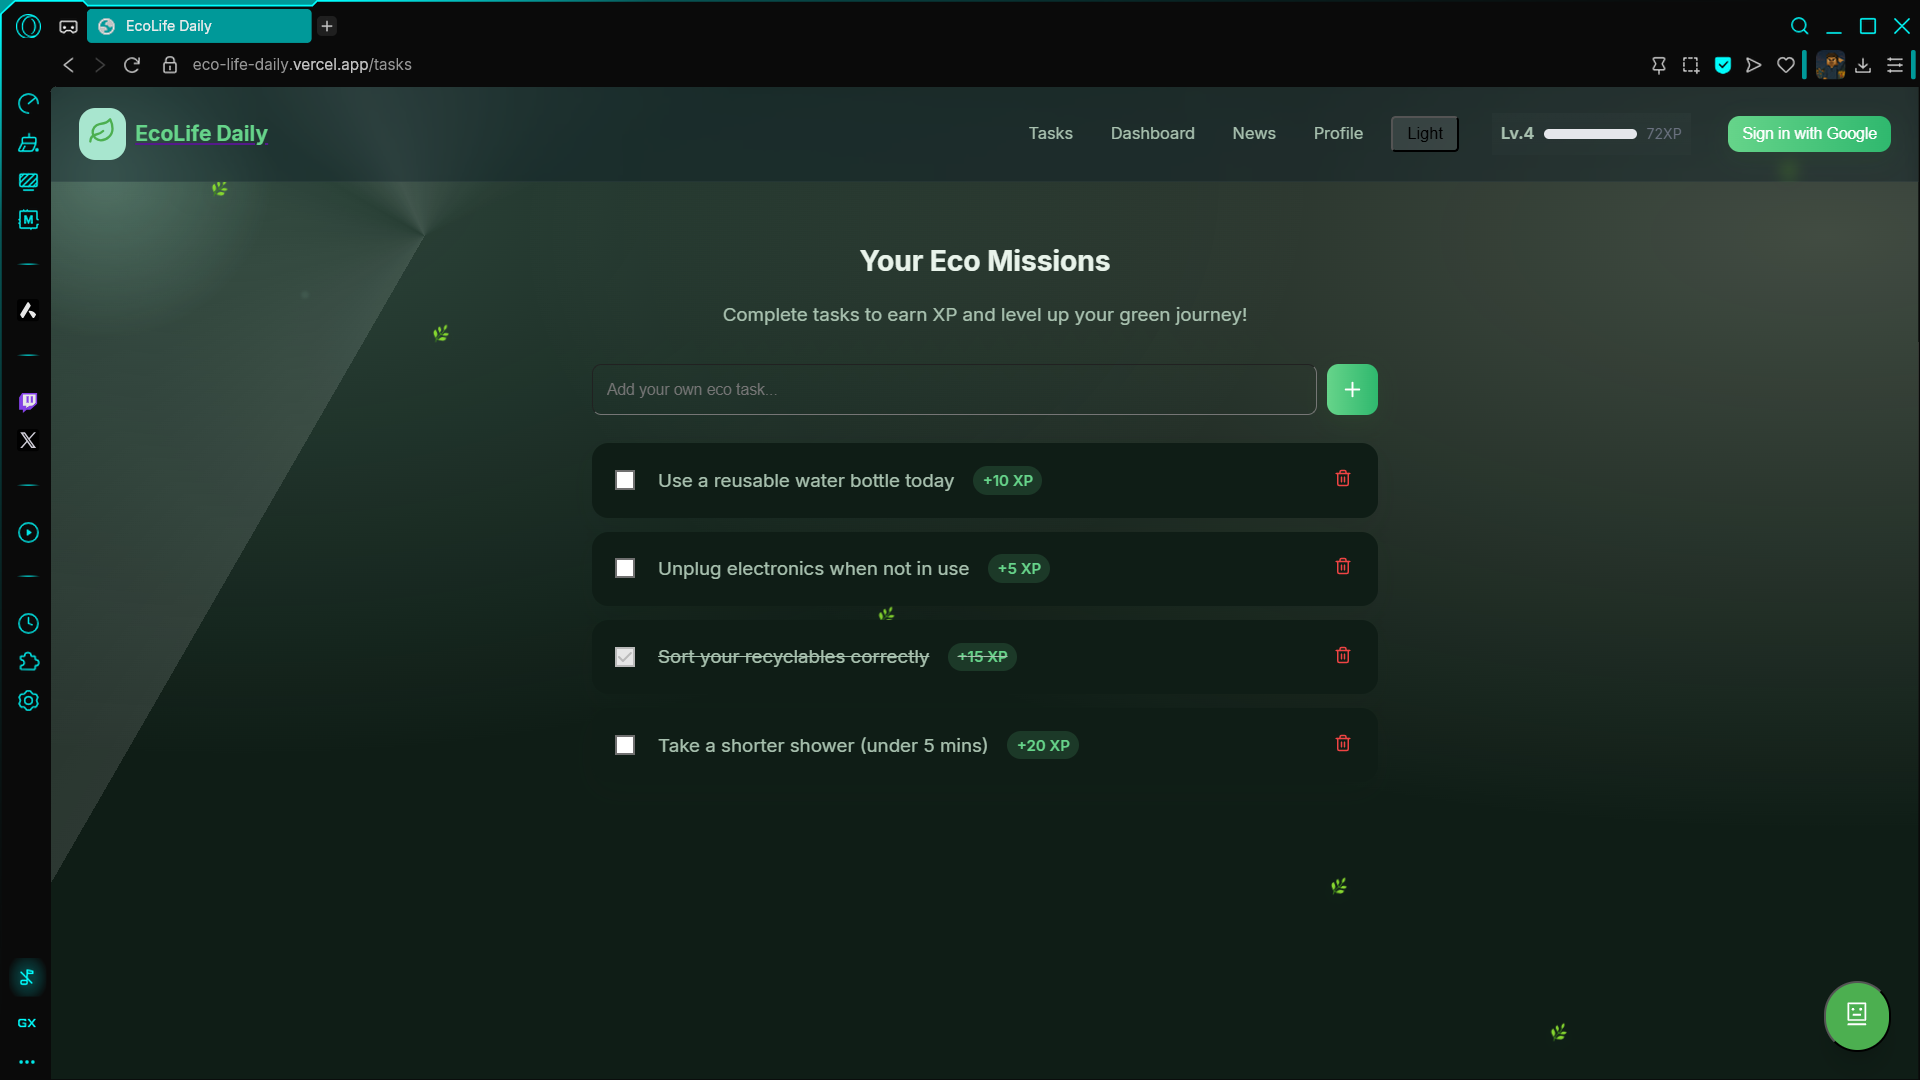Click Sign in with Google
Image resolution: width=1920 pixels, height=1080 pixels.
tap(1808, 134)
